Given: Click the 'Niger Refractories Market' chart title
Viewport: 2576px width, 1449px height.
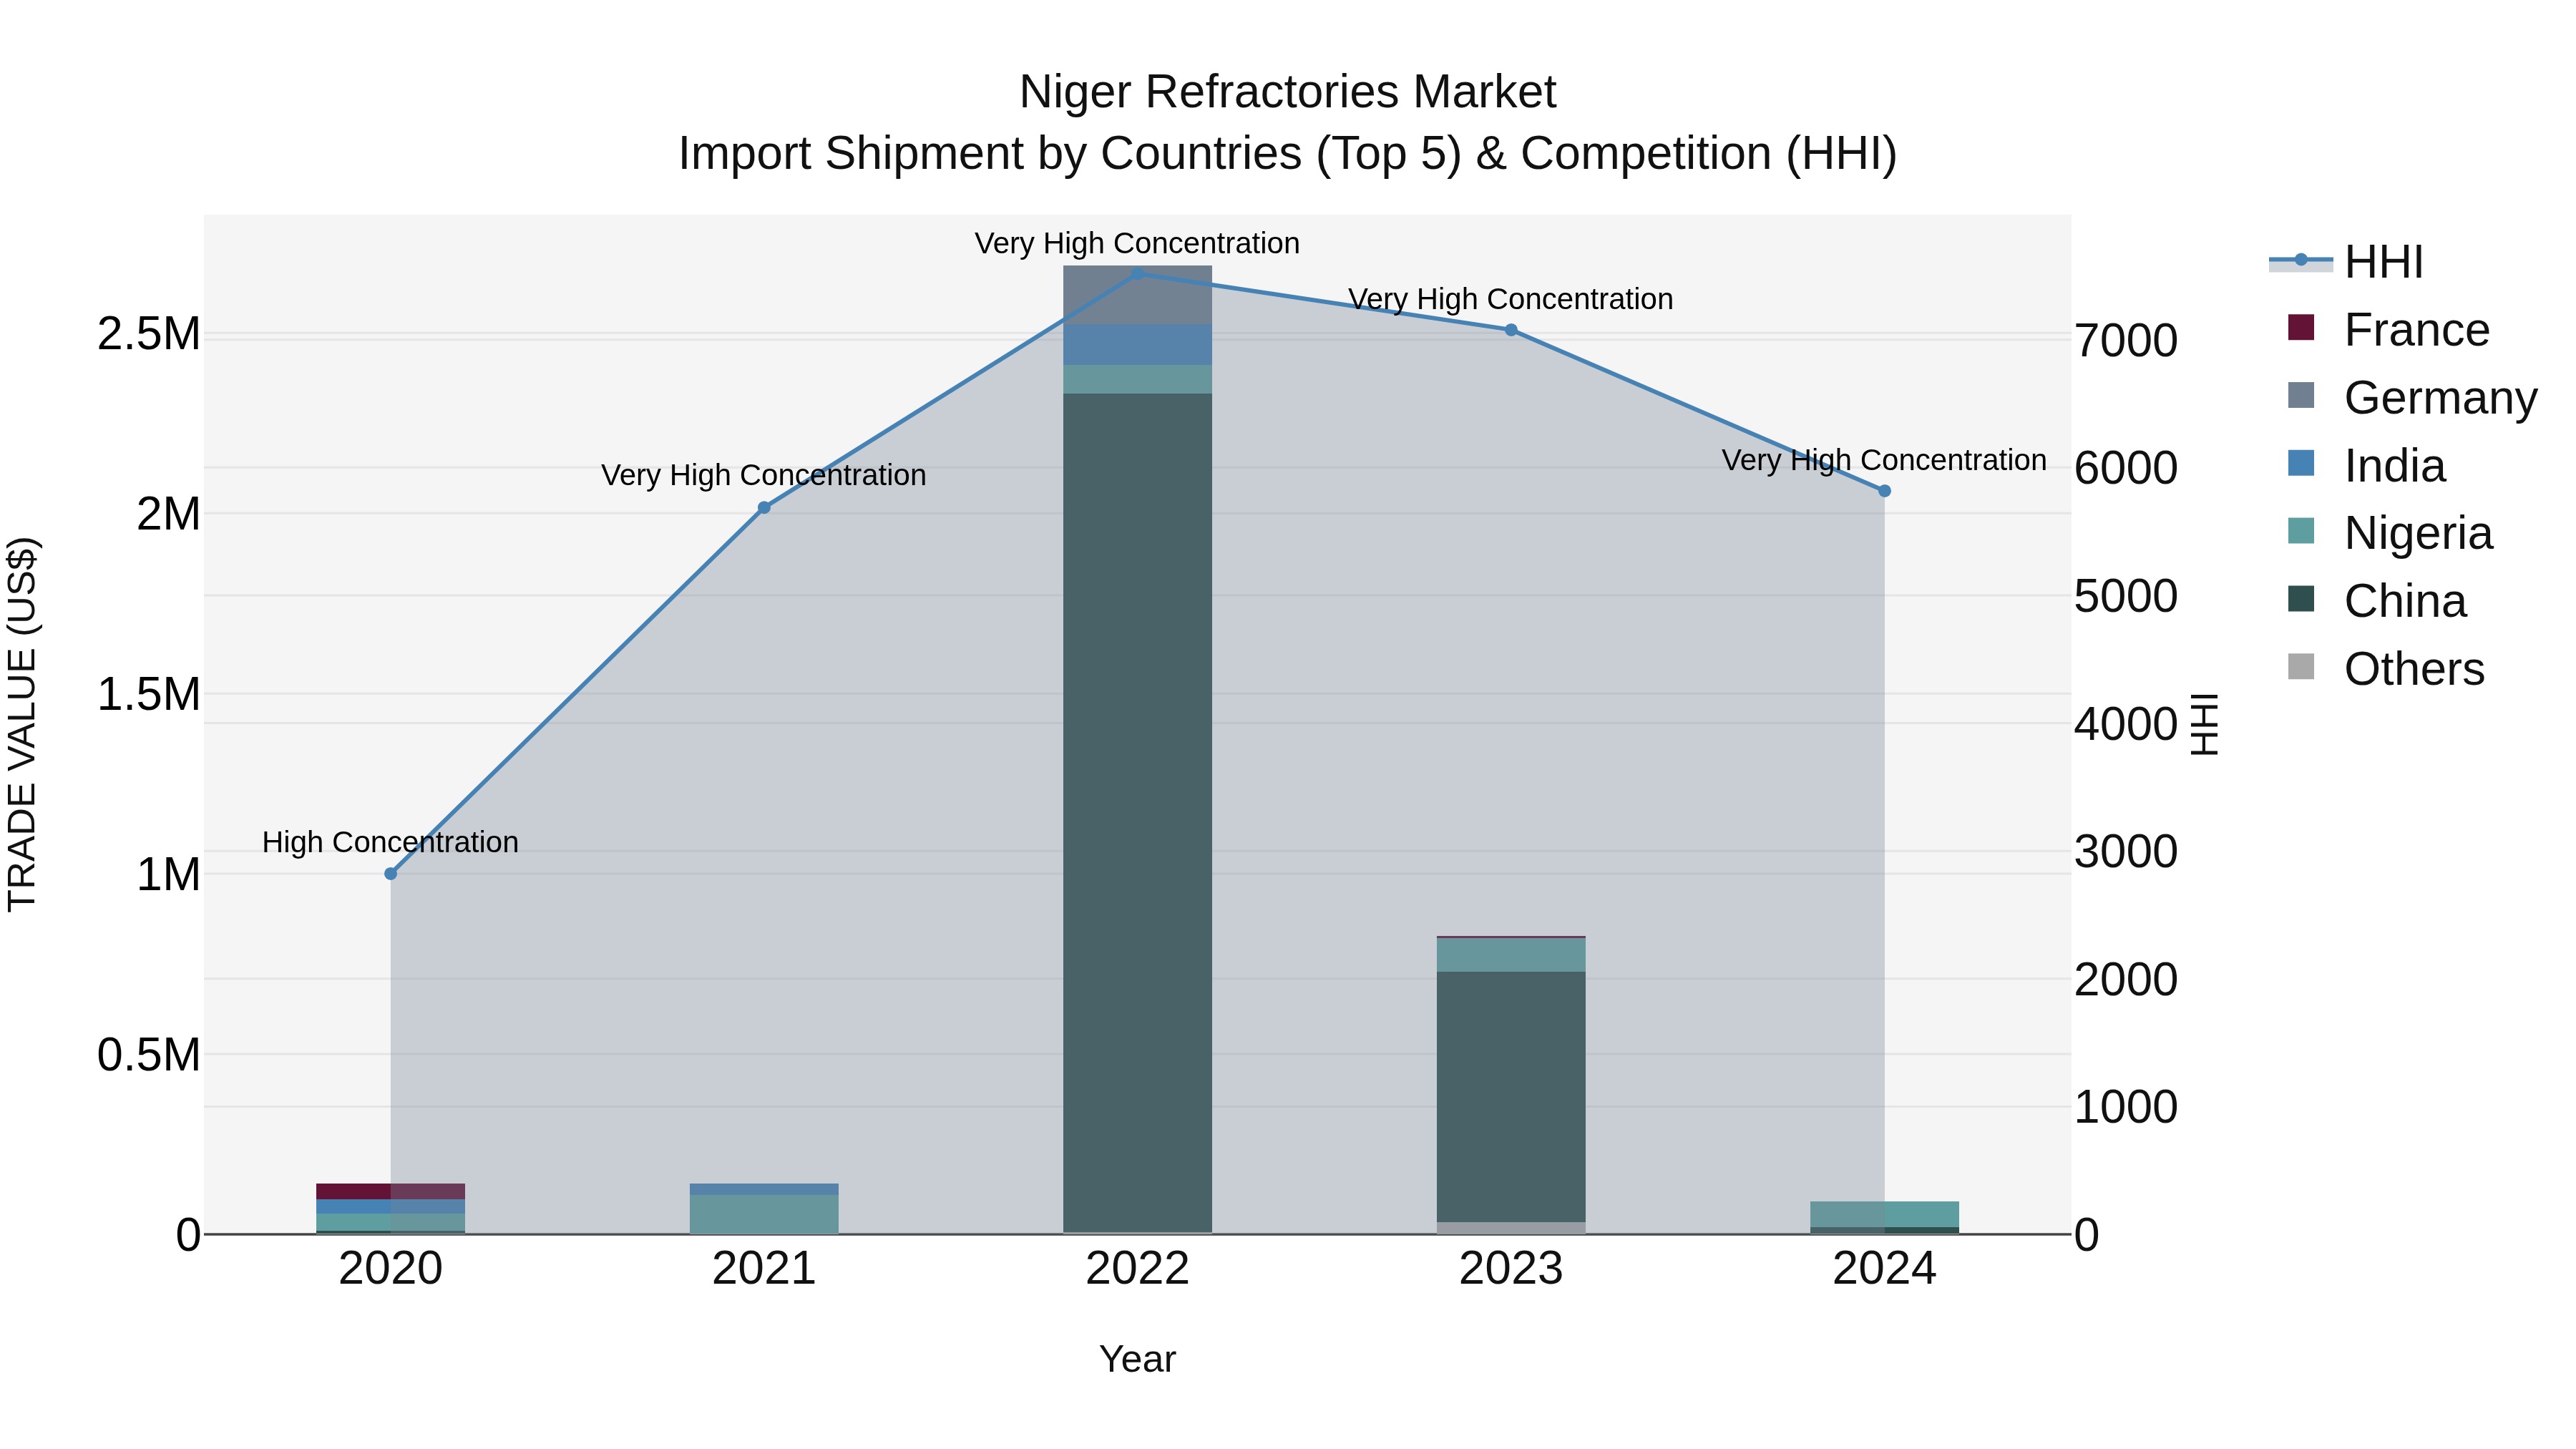Looking at the screenshot, I should click(x=1287, y=92).
